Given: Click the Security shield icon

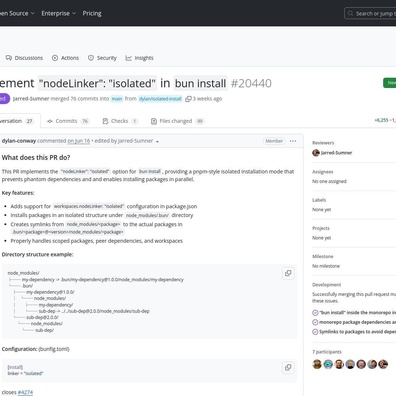Looking at the screenshot, I should (91, 58).
